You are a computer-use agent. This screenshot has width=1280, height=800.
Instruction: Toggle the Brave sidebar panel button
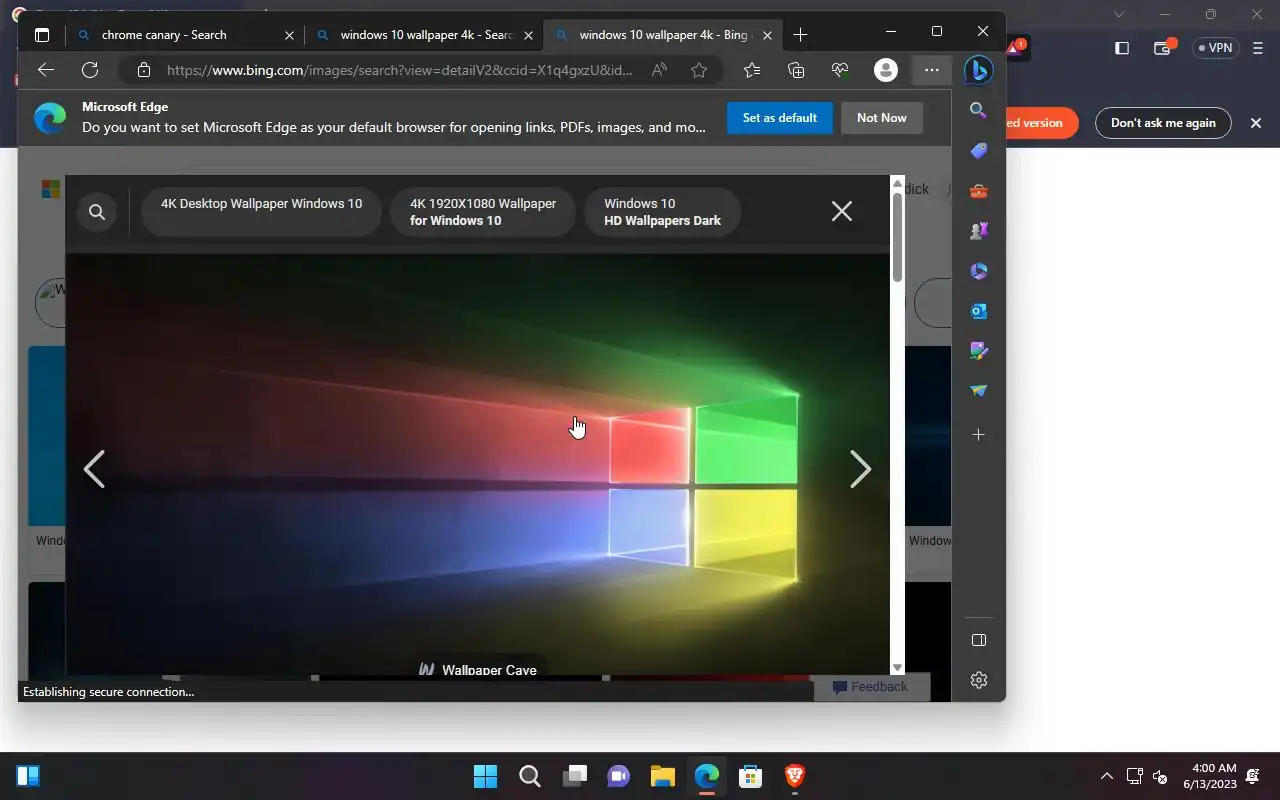(x=1122, y=48)
